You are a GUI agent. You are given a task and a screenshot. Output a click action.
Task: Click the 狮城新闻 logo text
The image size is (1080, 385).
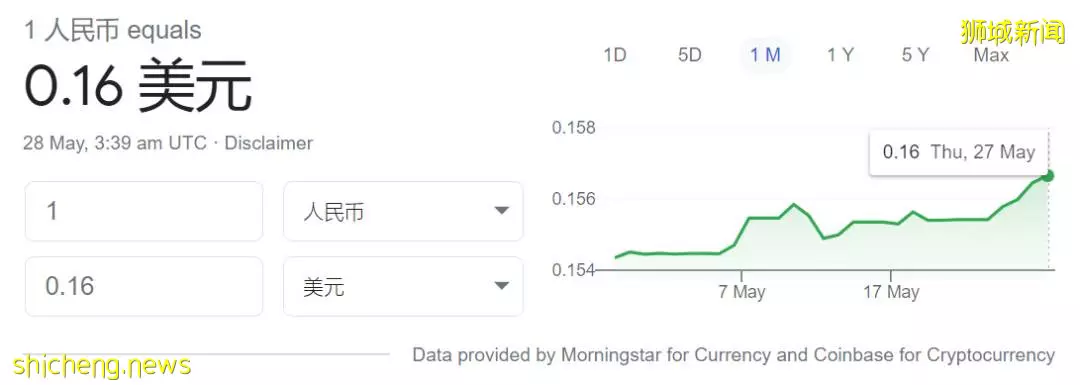[1012, 32]
